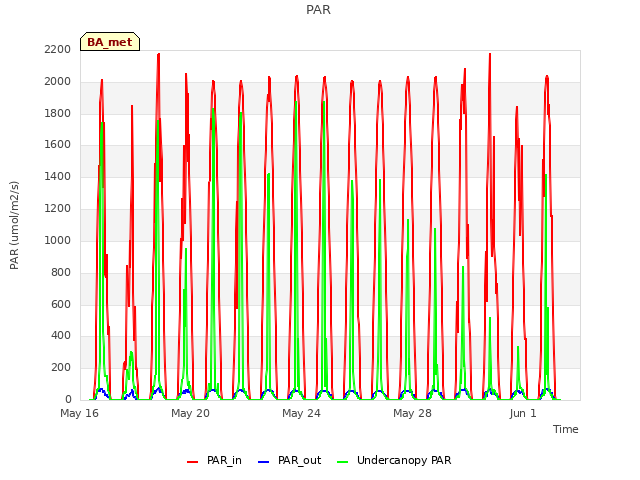Screen dimensions: 640x480
Task: Click the BA_met annotation label
Action: click(x=110, y=42)
